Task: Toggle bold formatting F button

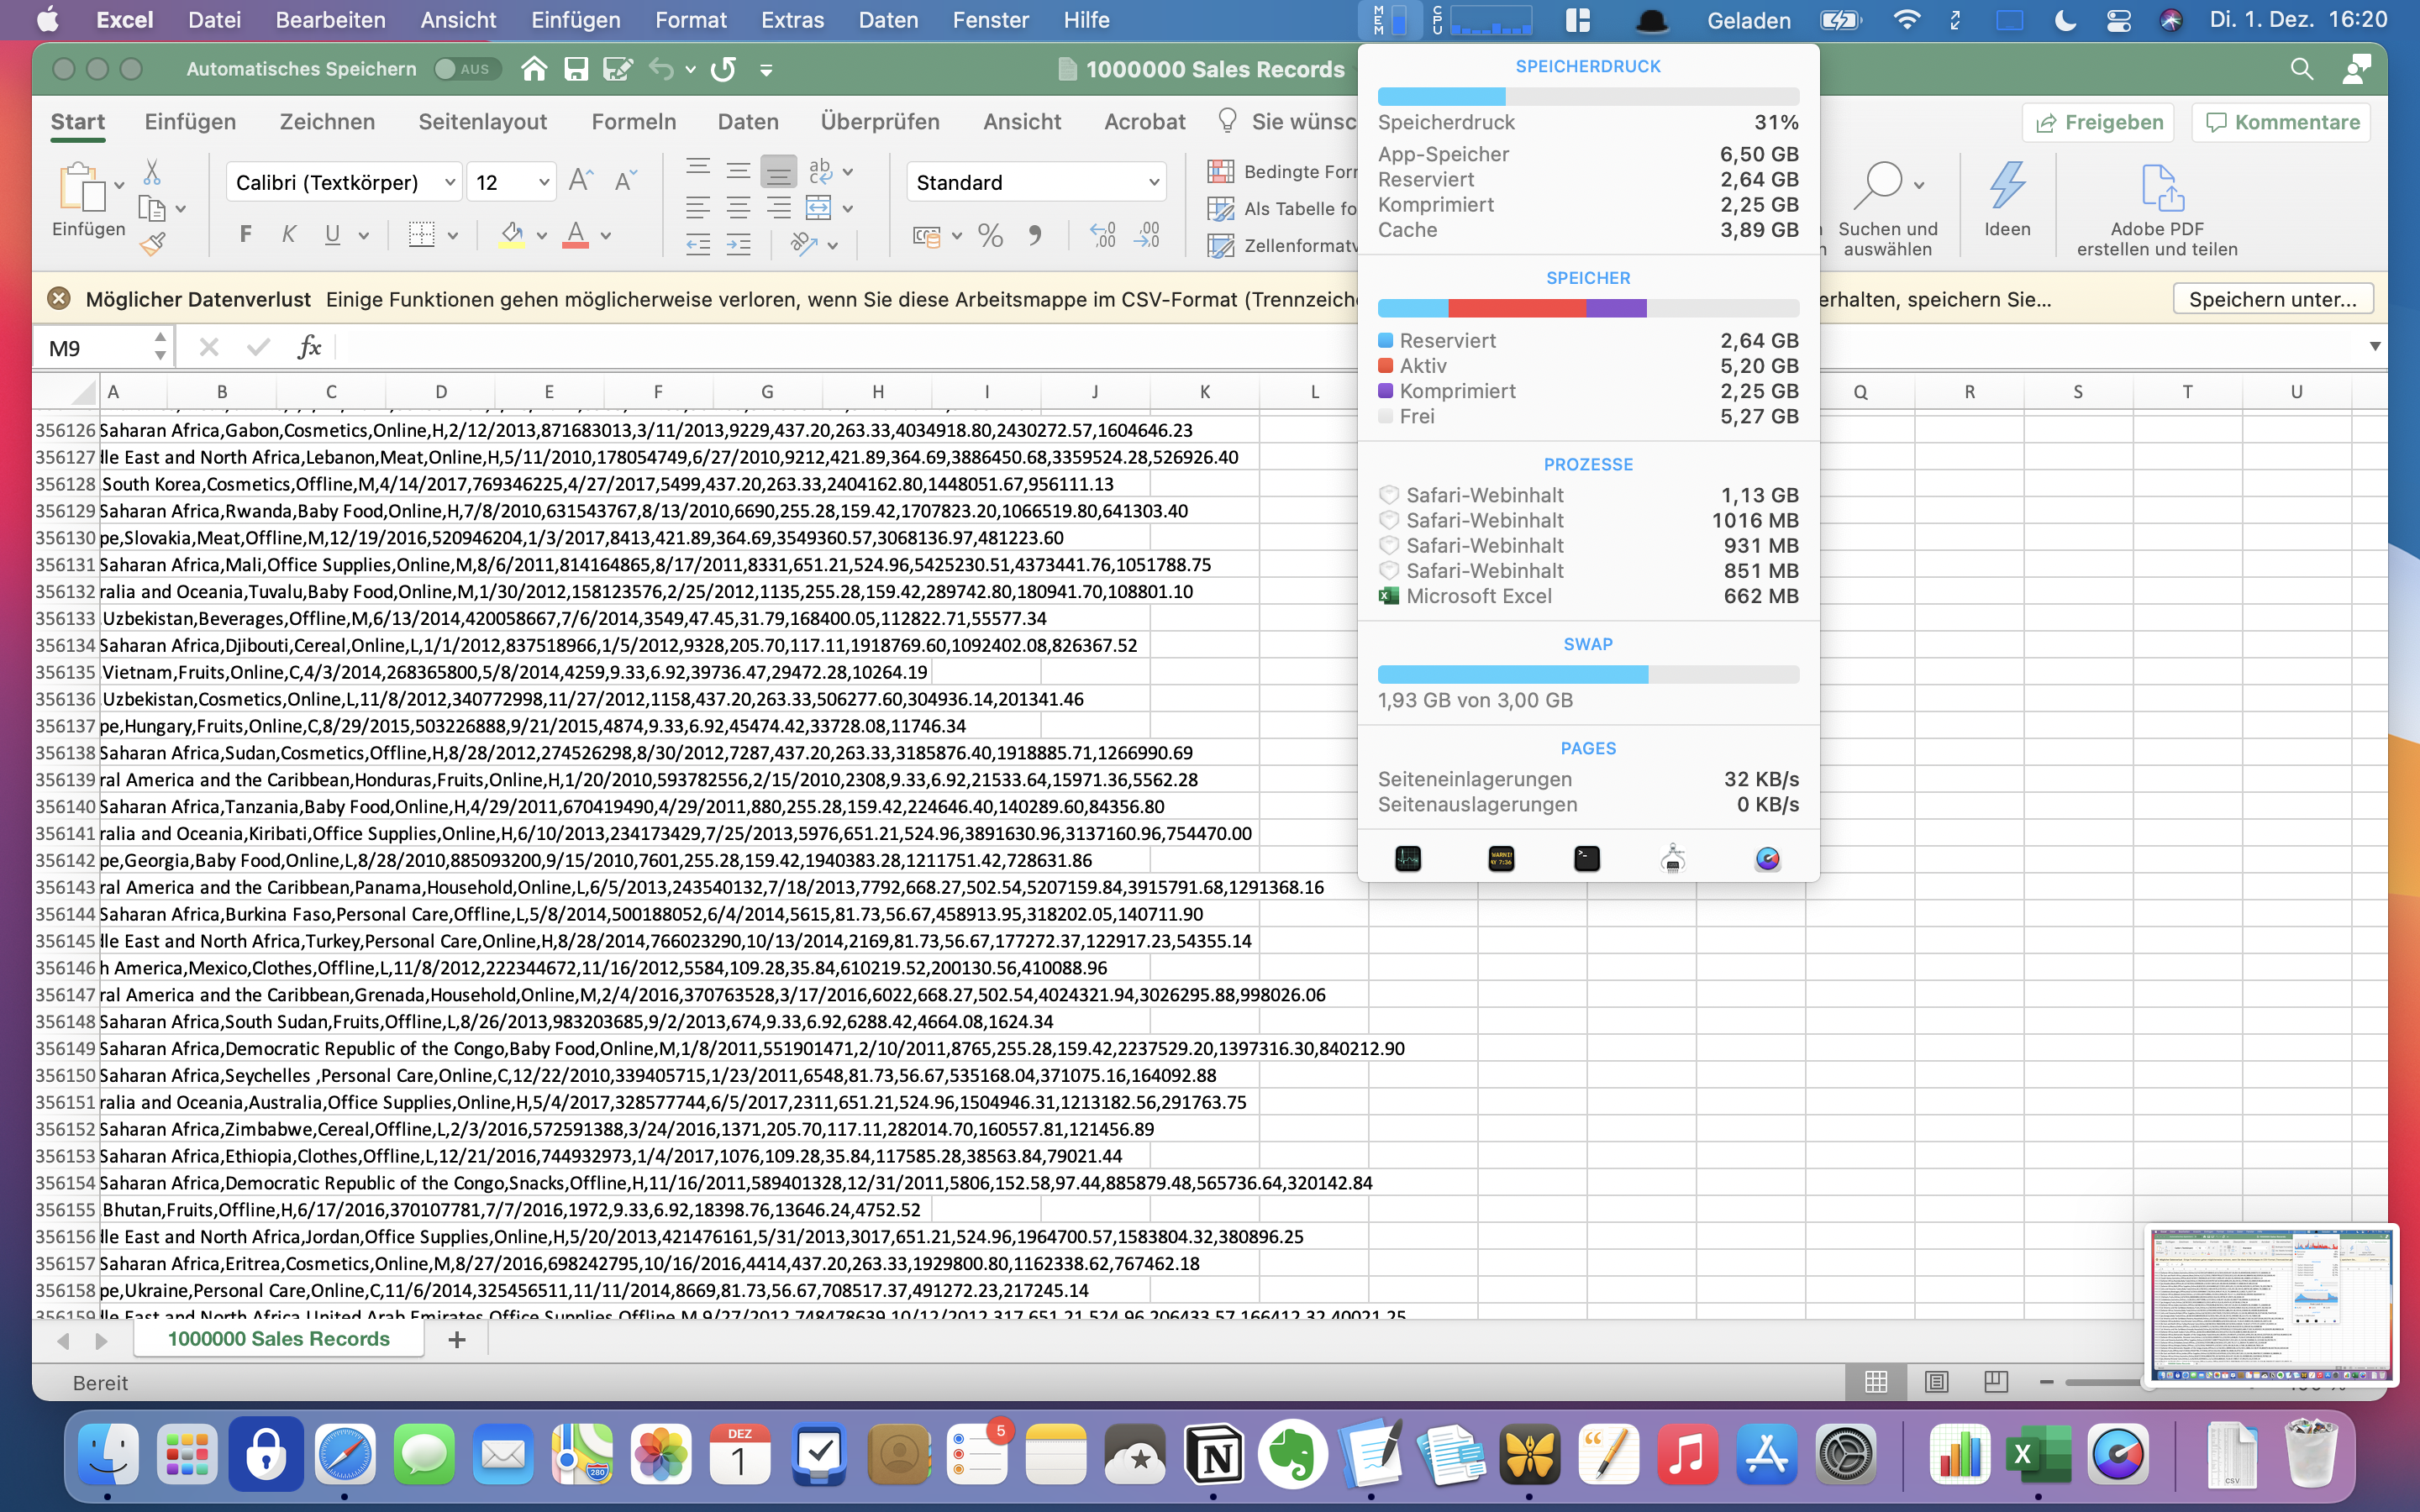Action: click(246, 235)
